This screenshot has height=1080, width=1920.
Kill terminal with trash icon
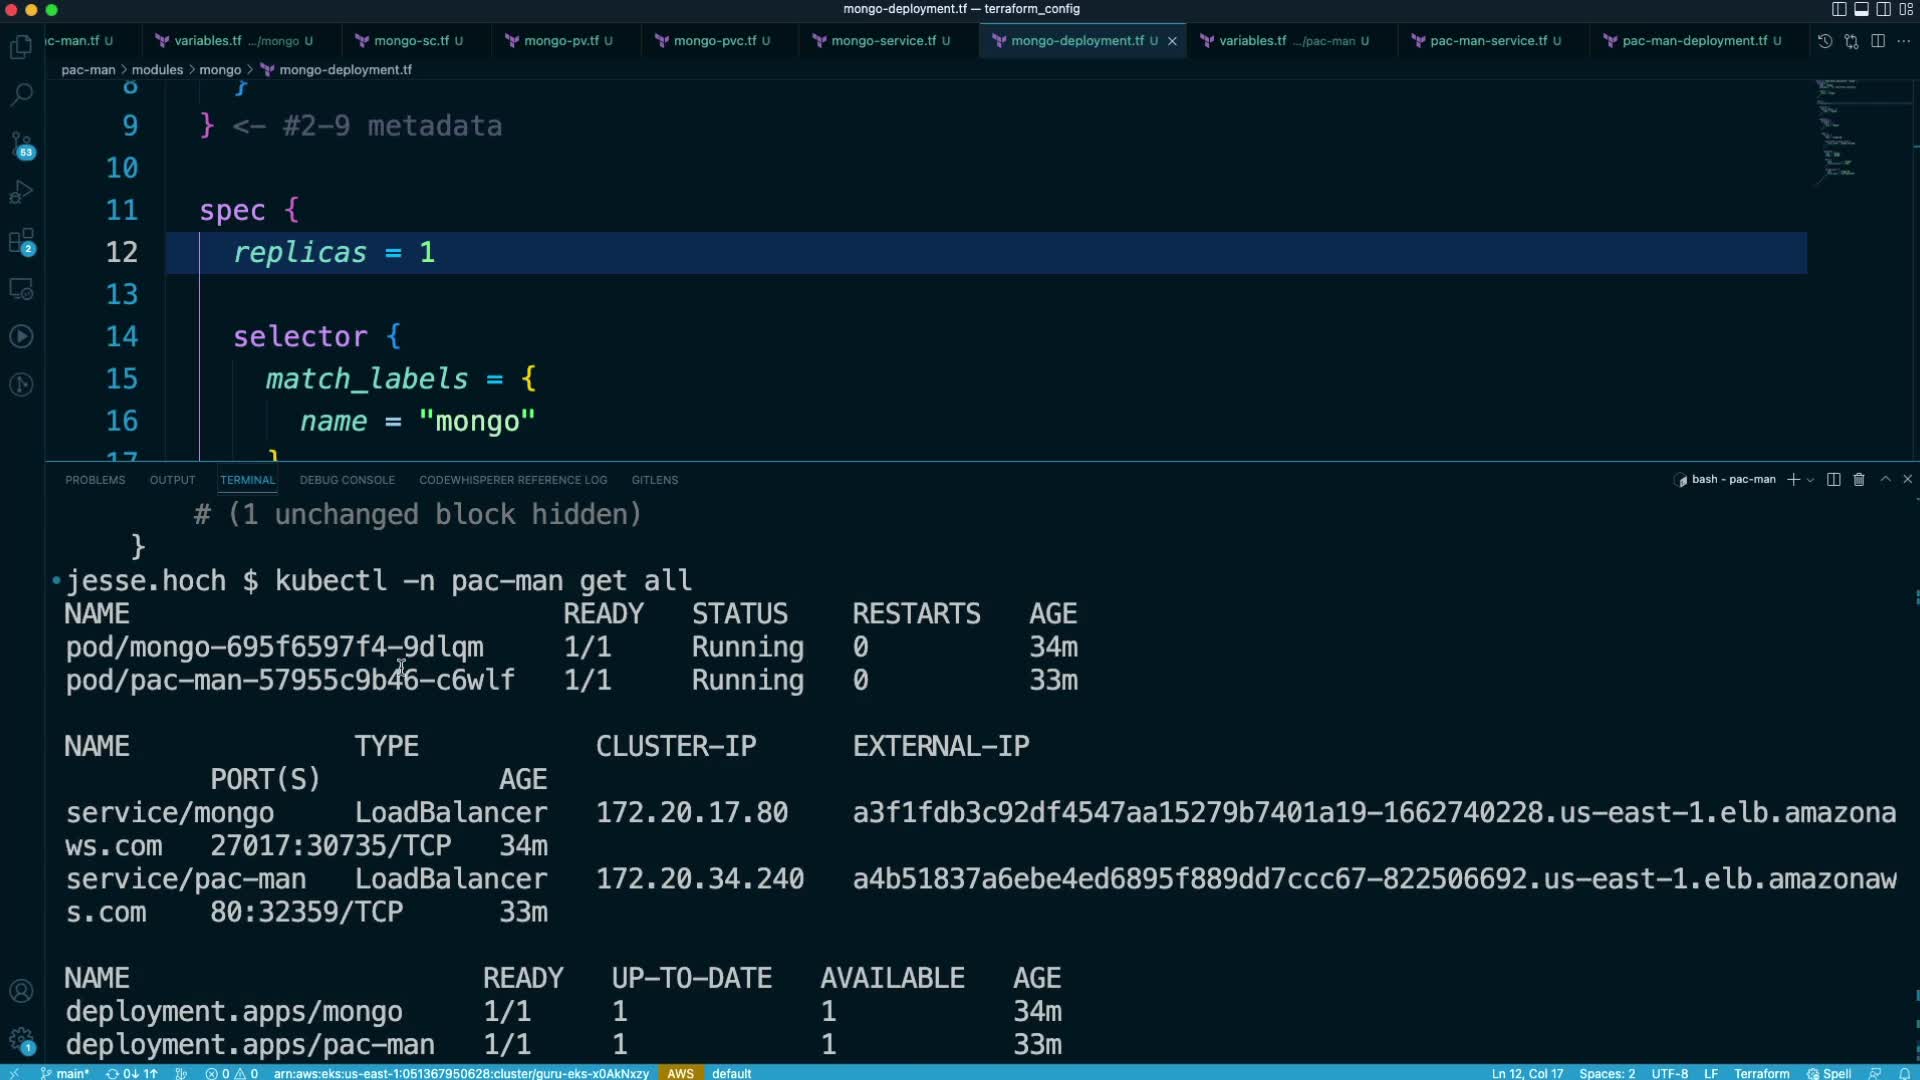coord(1859,480)
